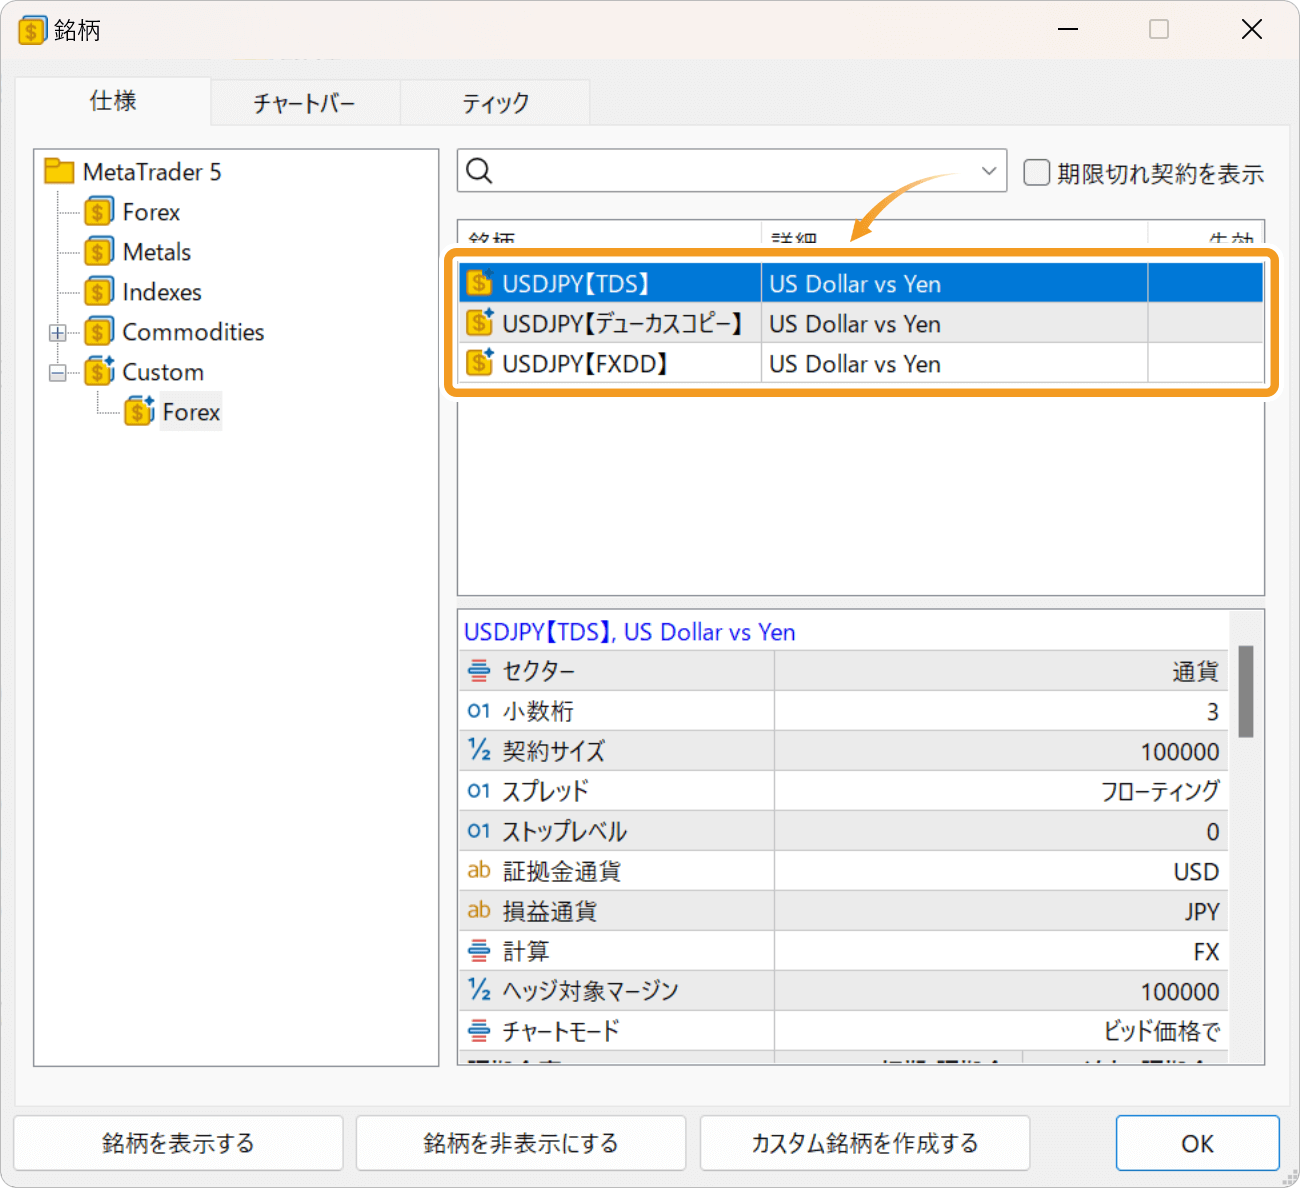Enable 期限切れ契約を表示 checkbox
The image size is (1300, 1188).
click(1037, 173)
